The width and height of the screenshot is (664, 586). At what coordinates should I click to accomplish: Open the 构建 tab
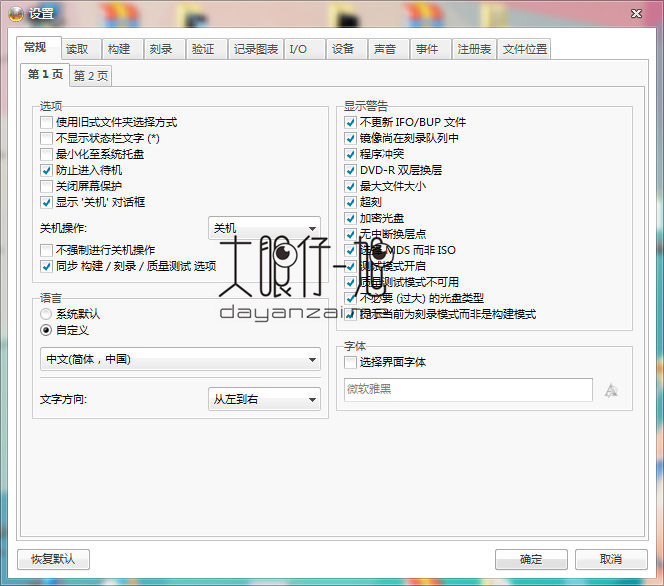pos(123,49)
